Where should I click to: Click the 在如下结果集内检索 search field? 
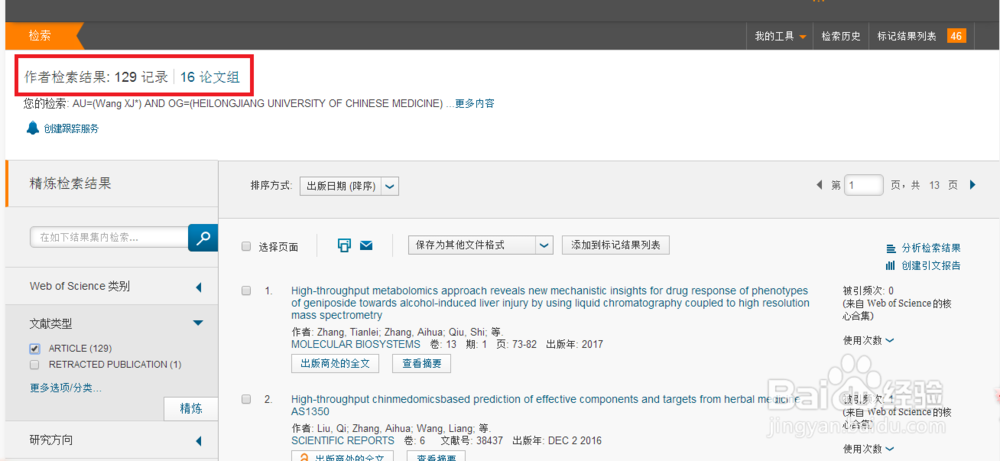click(x=109, y=238)
